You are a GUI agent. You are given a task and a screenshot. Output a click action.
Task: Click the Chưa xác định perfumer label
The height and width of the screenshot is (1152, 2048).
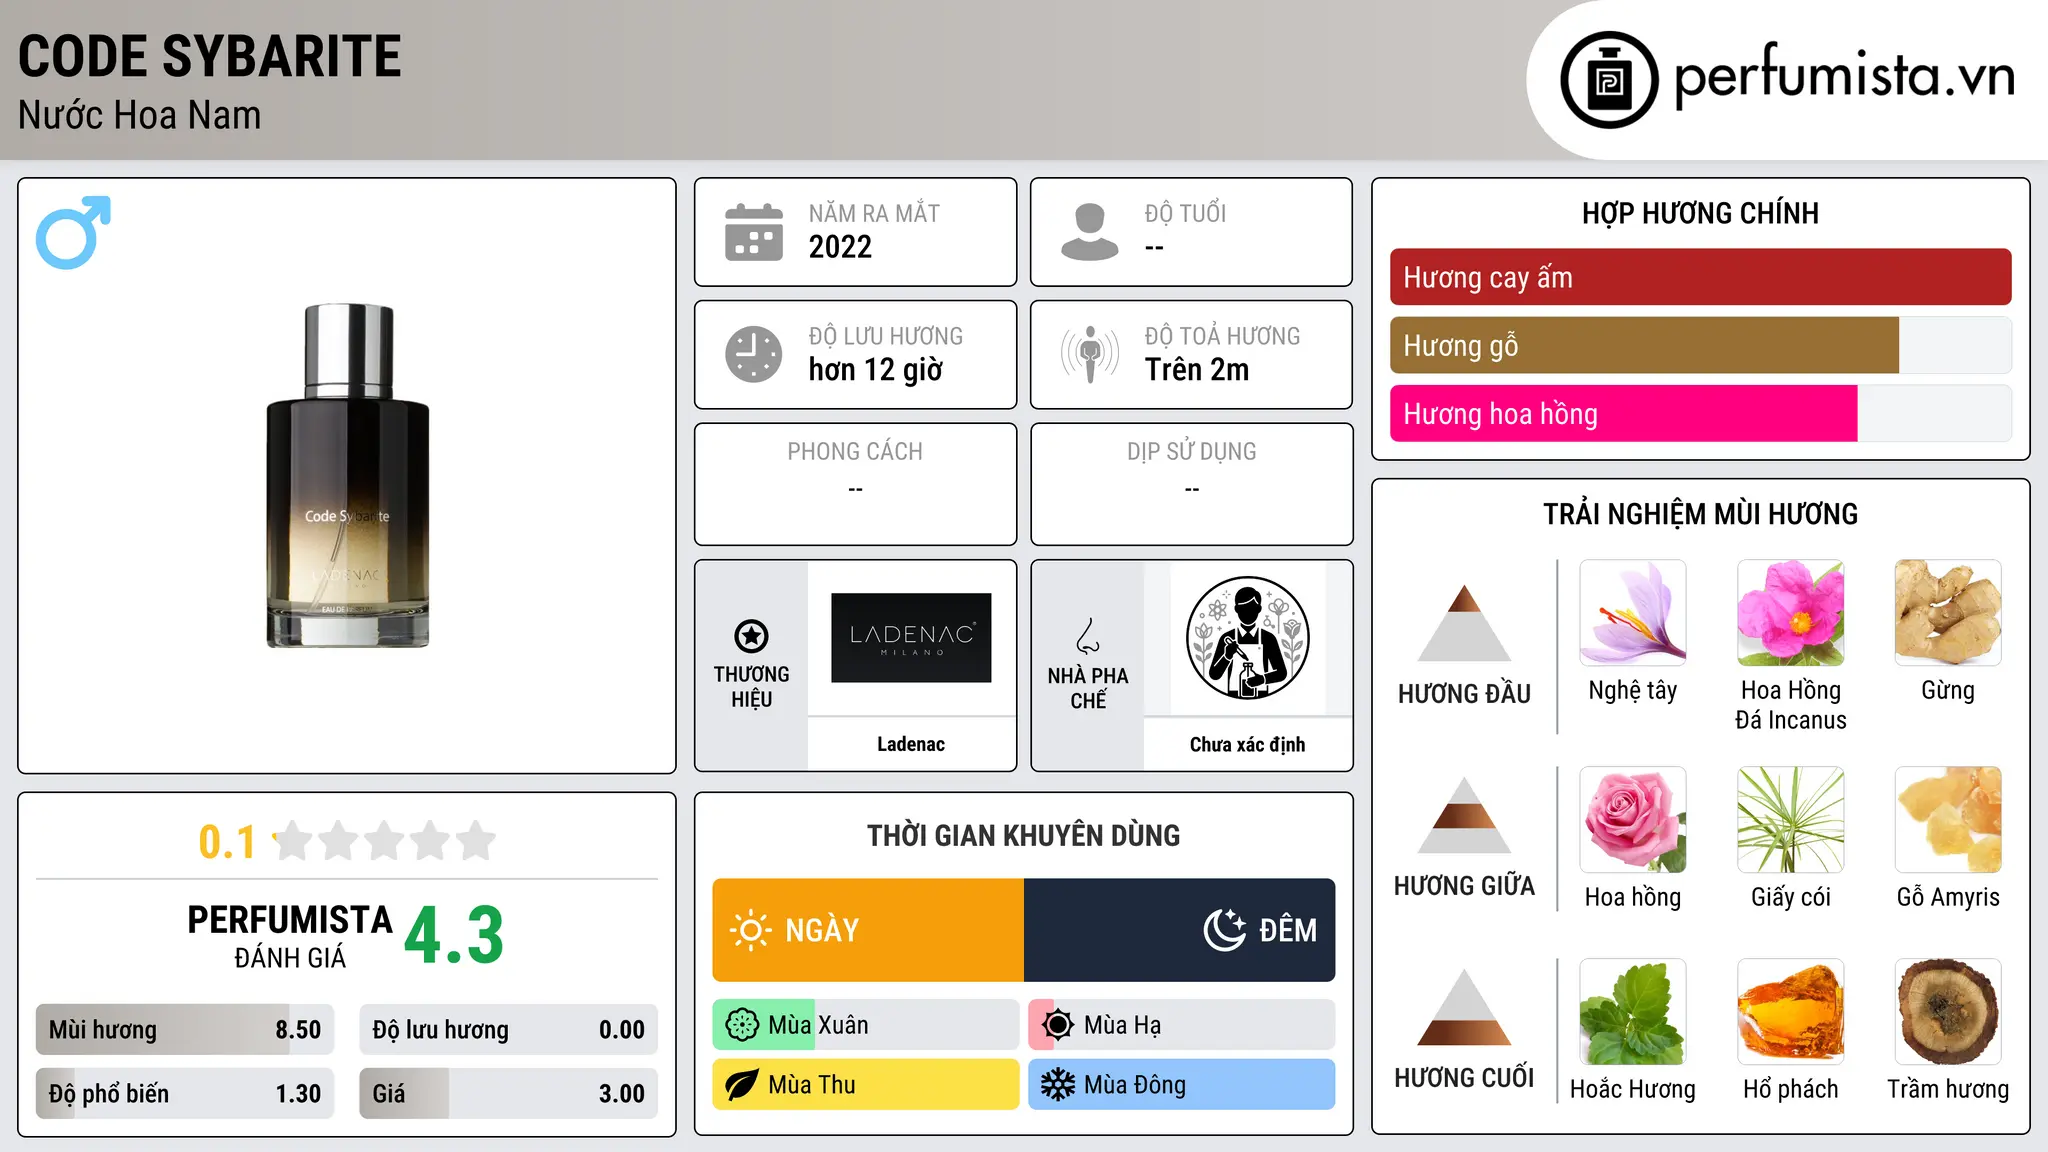[1247, 744]
